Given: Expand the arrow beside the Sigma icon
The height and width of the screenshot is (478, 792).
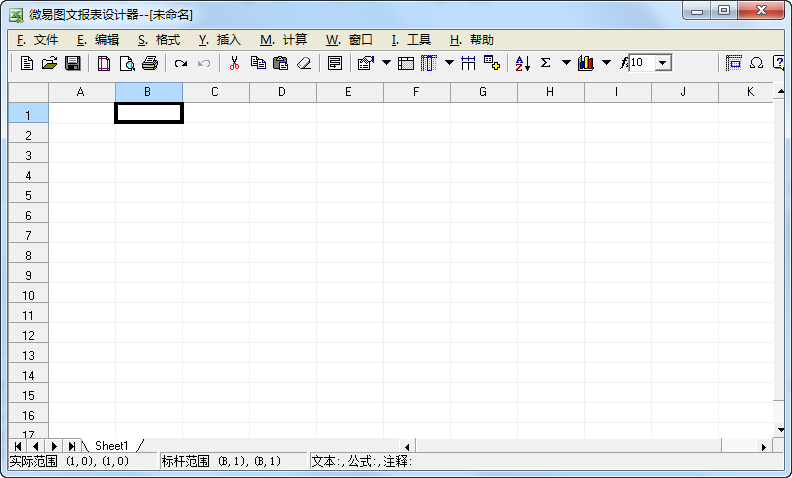Looking at the screenshot, I should click(x=566, y=63).
